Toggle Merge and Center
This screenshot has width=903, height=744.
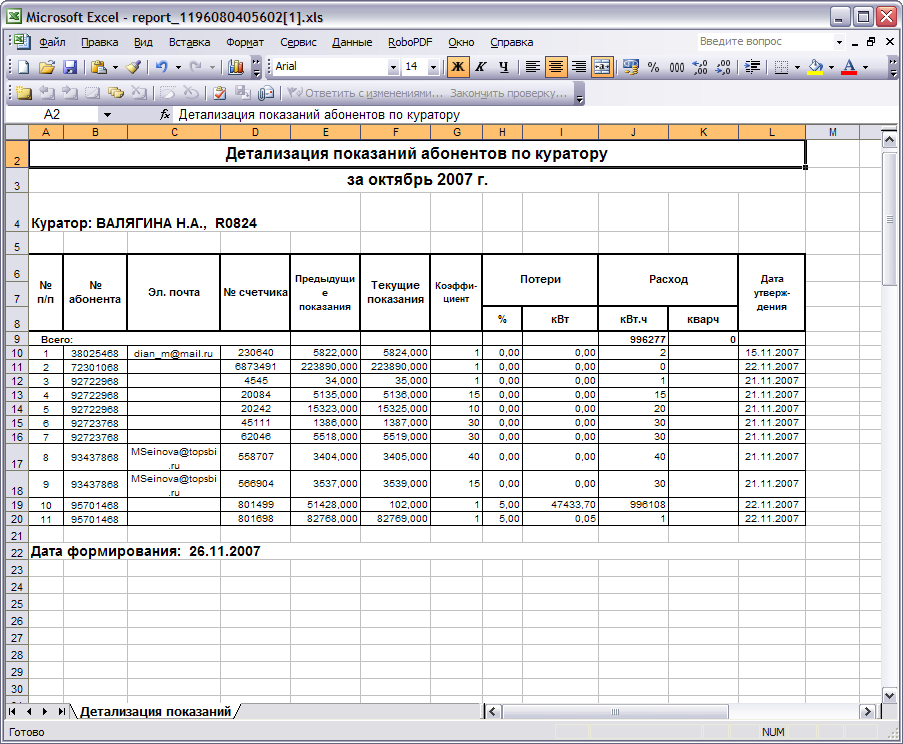tap(602, 67)
